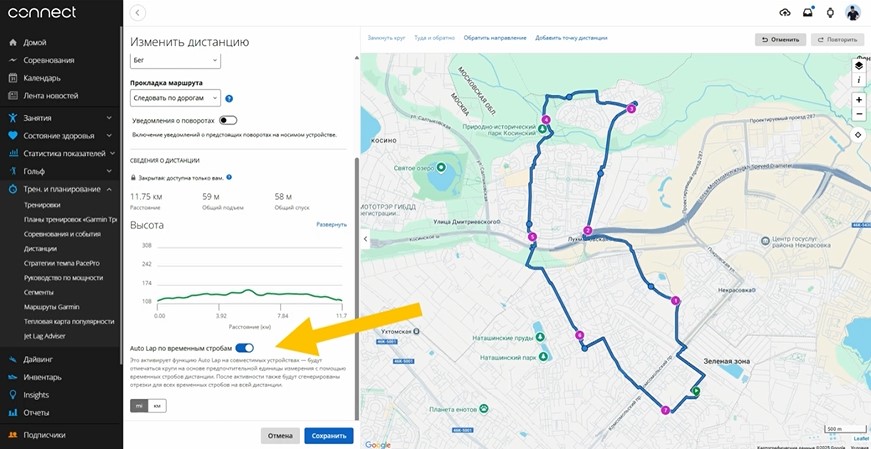Open the map layers selector
The height and width of the screenshot is (449, 871).
(x=858, y=65)
